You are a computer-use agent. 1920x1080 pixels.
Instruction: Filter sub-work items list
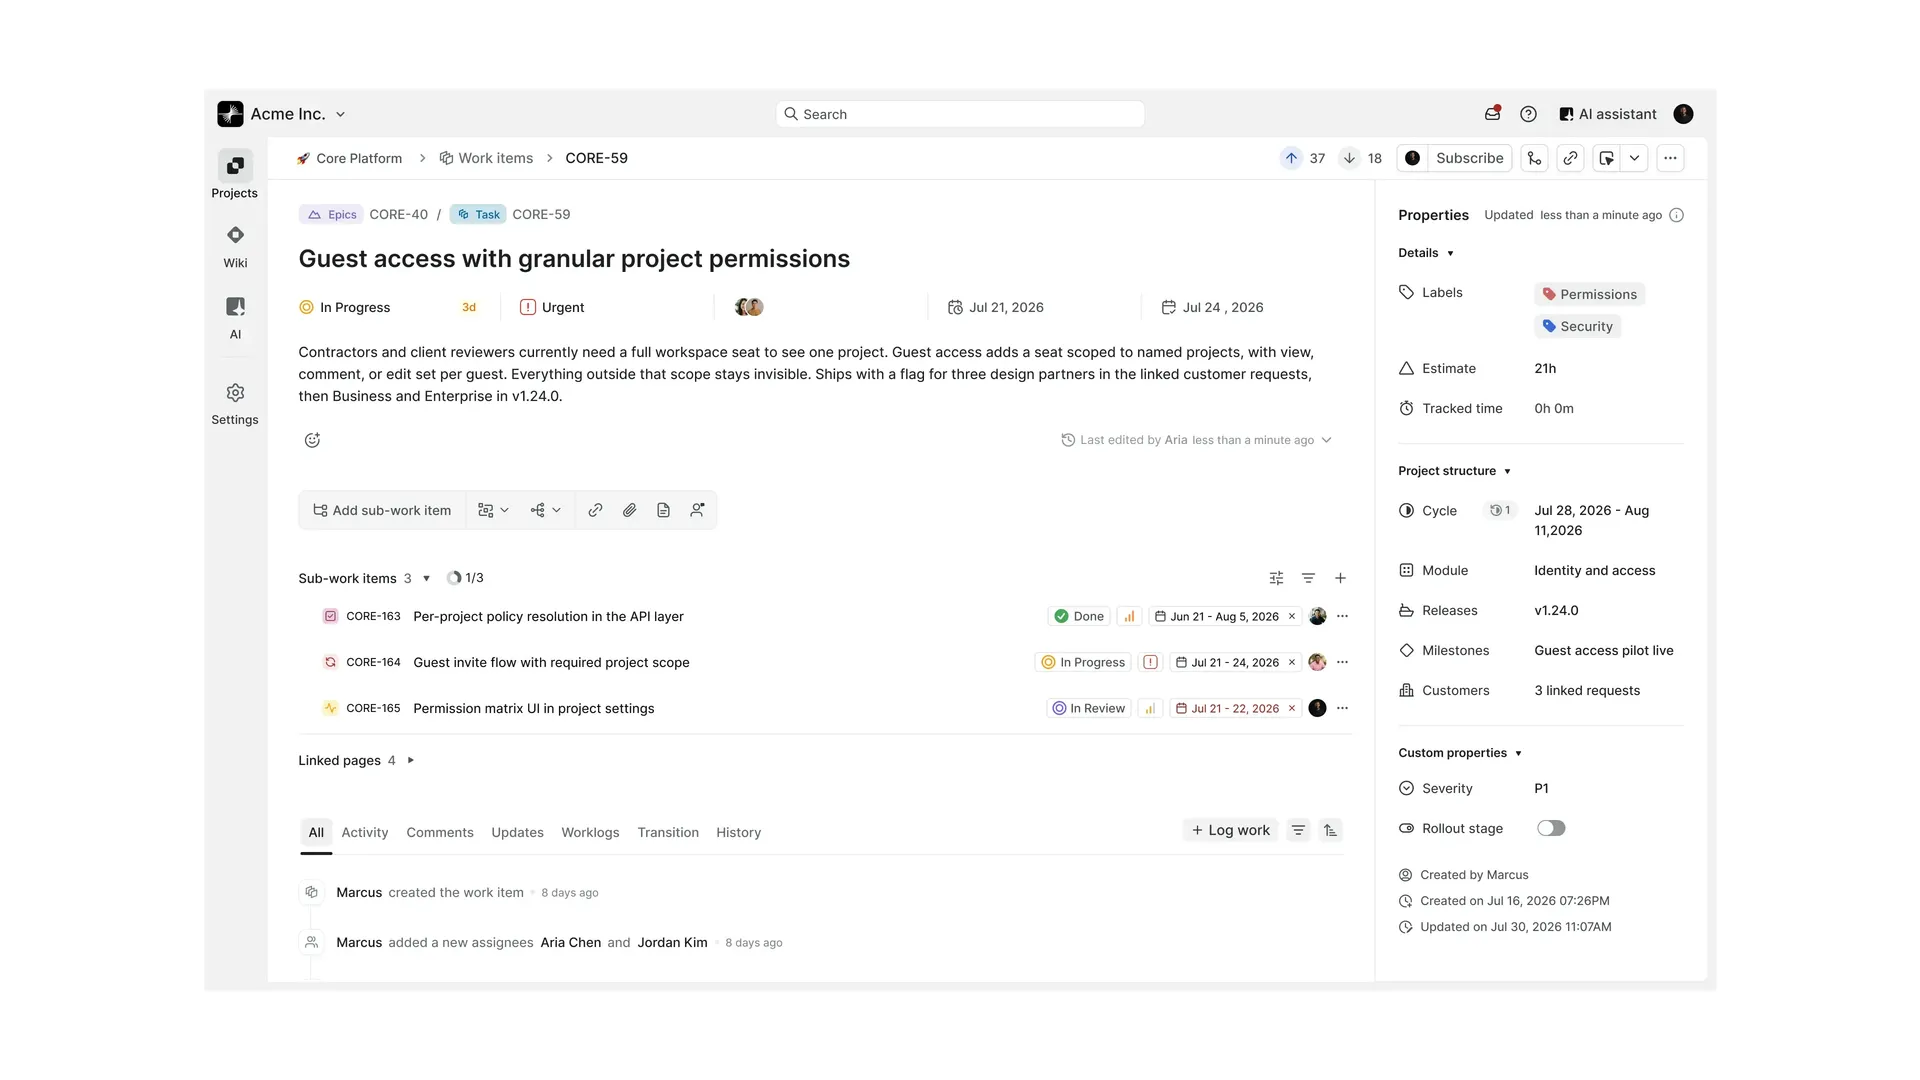1308,578
